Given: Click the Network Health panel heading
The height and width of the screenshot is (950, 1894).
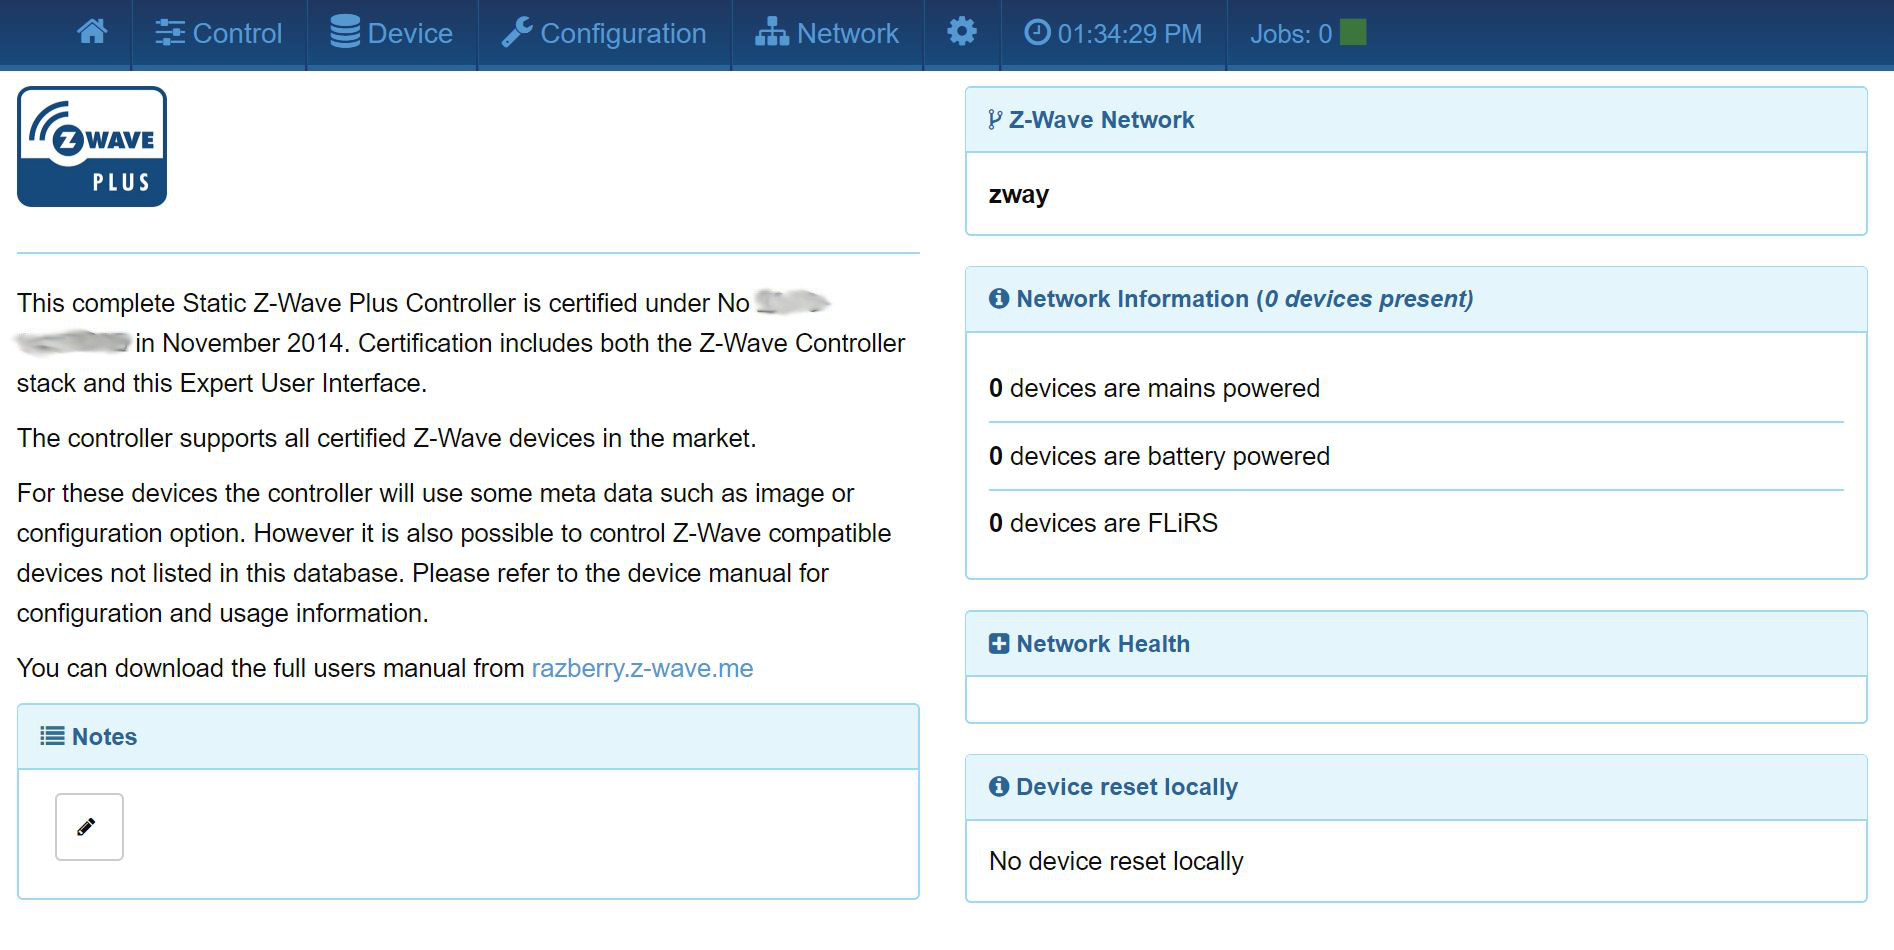Looking at the screenshot, I should pyautogui.click(x=1103, y=644).
